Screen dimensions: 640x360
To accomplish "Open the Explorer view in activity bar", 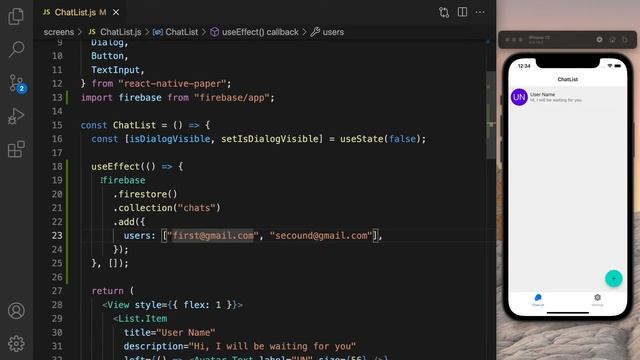I will coord(16,16).
